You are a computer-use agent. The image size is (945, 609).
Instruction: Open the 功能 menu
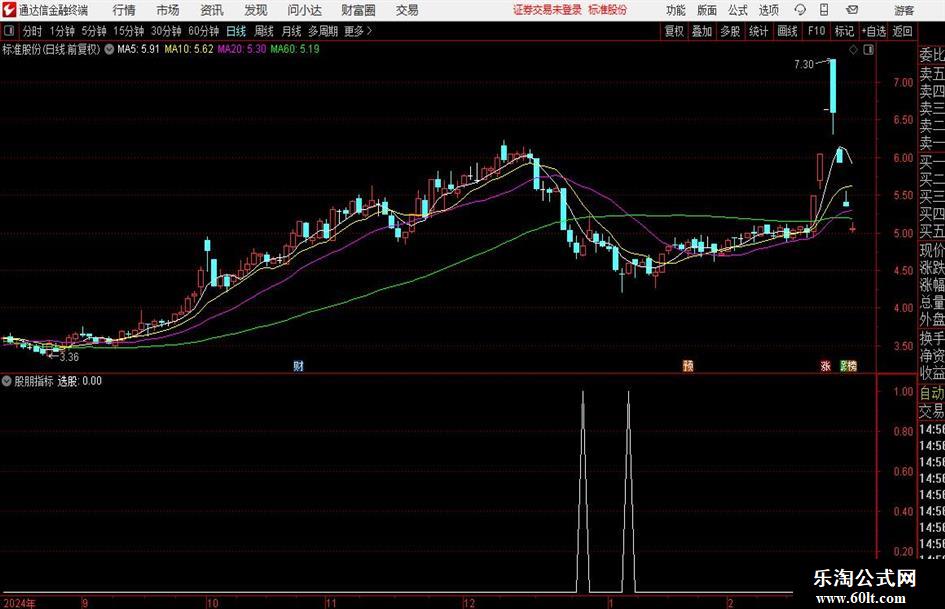(x=676, y=10)
